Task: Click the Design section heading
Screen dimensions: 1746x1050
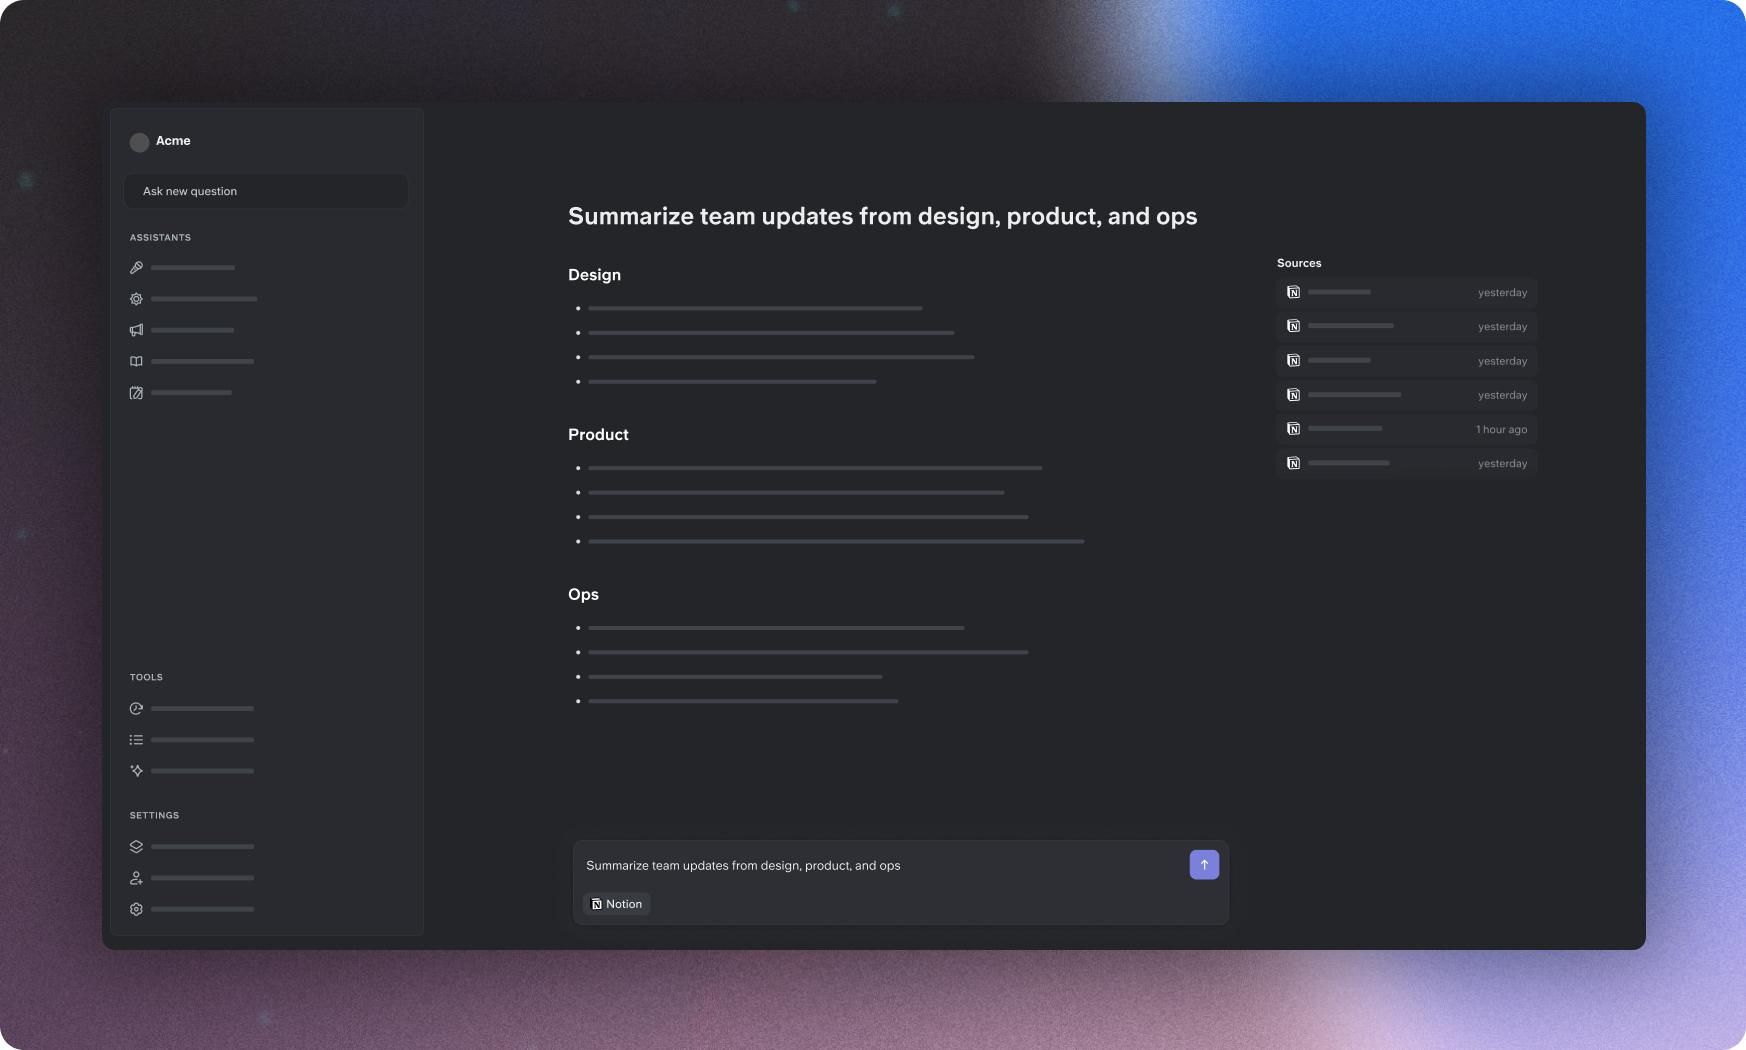Action: click(594, 275)
